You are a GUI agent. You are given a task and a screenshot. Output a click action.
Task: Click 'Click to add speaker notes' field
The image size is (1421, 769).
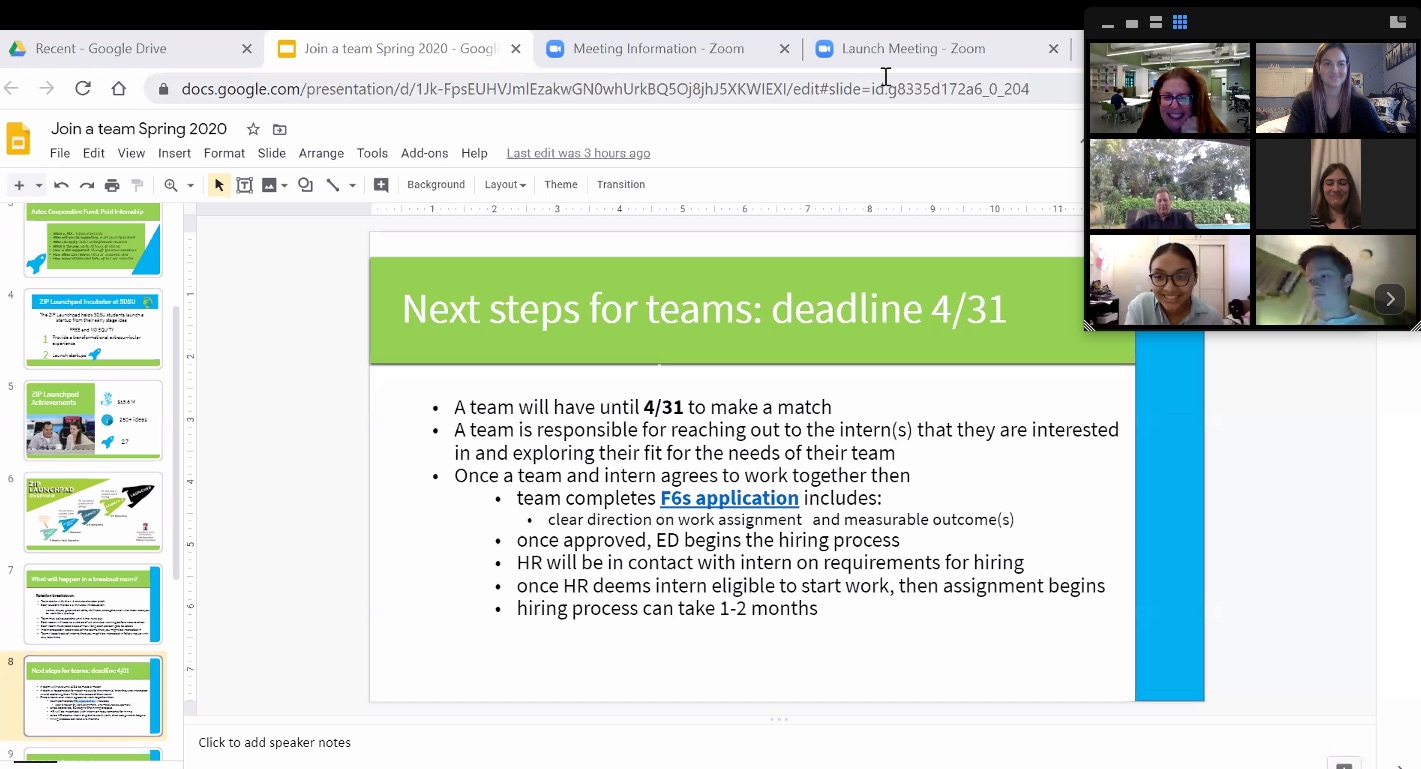tap(274, 742)
